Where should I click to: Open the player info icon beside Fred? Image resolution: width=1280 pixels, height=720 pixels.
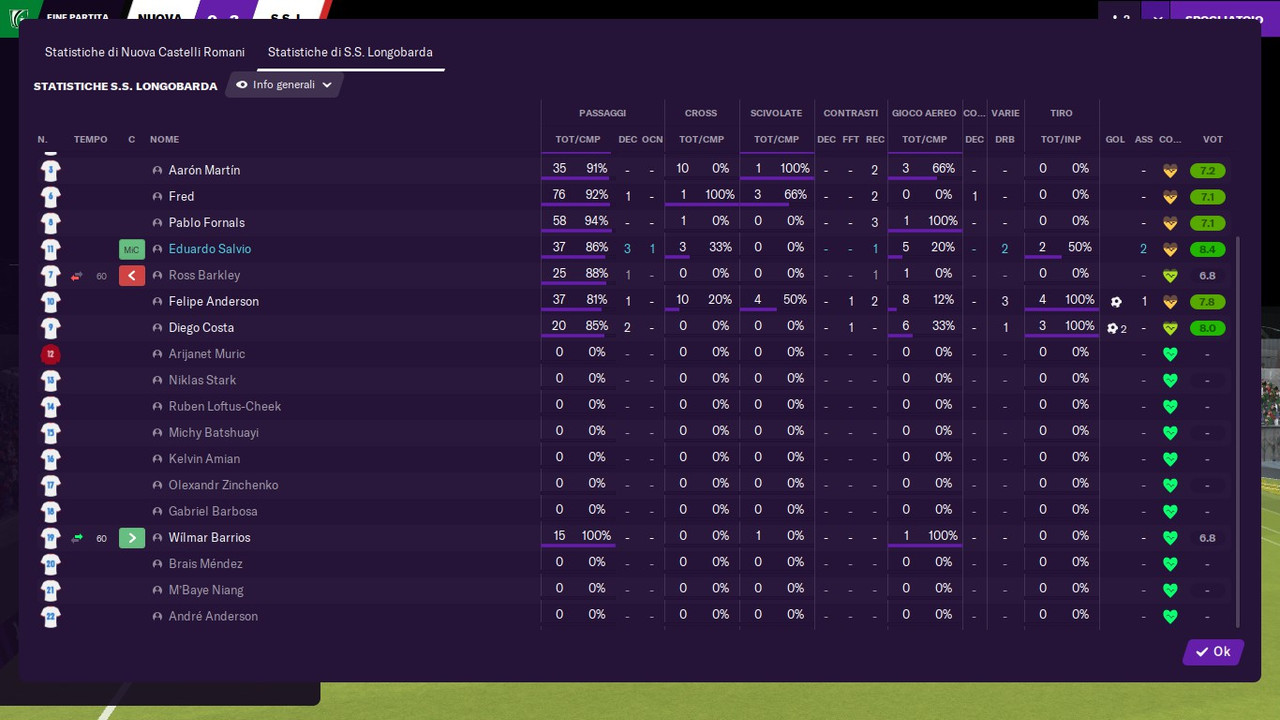(x=157, y=197)
